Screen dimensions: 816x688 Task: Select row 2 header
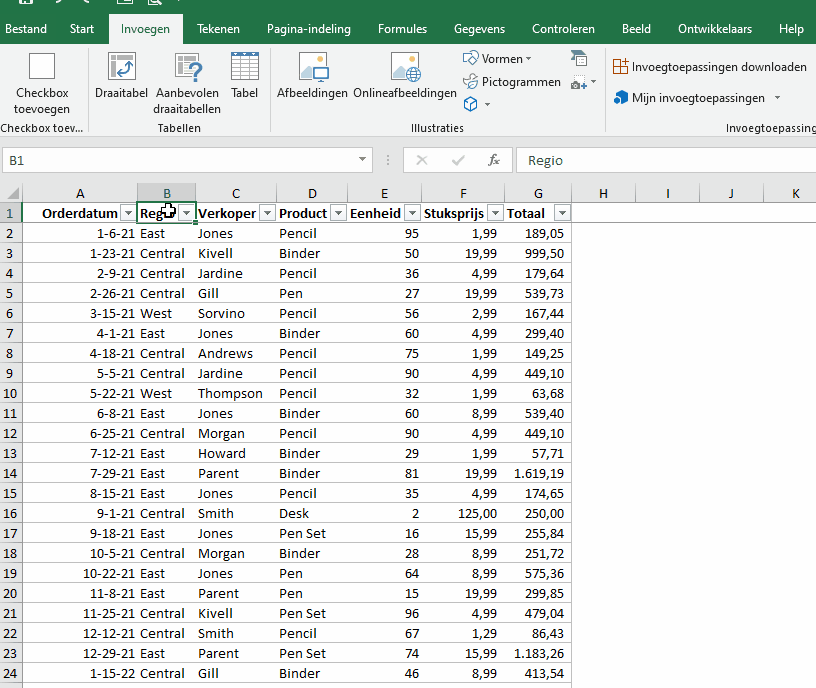tap(10, 233)
